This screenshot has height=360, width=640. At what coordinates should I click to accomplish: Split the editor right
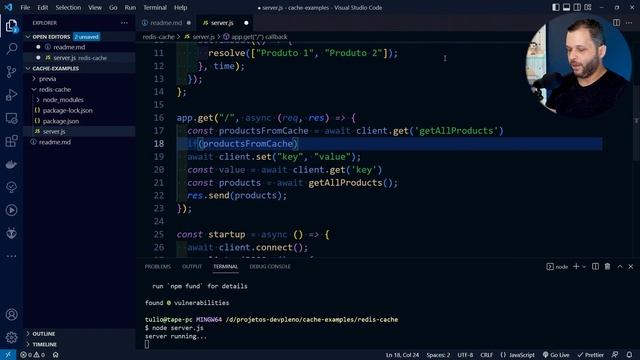616,23
